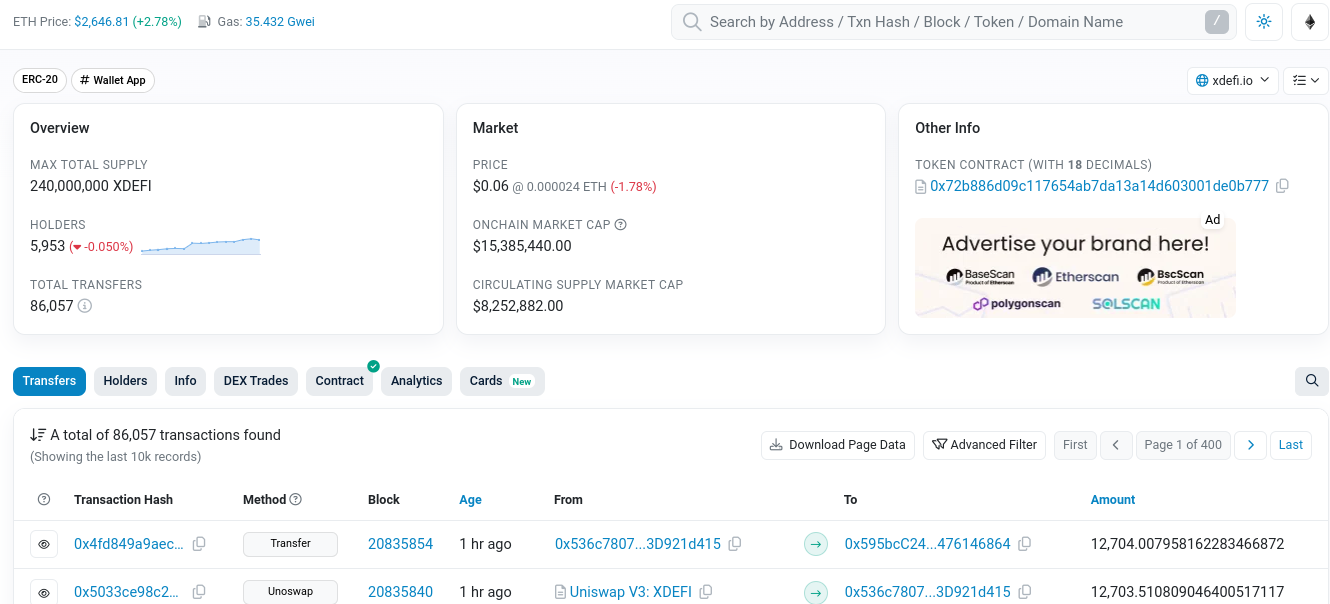Copy transaction hash 0x4fd849a9aec using its copy icon
The height and width of the screenshot is (604, 1330).
198,543
